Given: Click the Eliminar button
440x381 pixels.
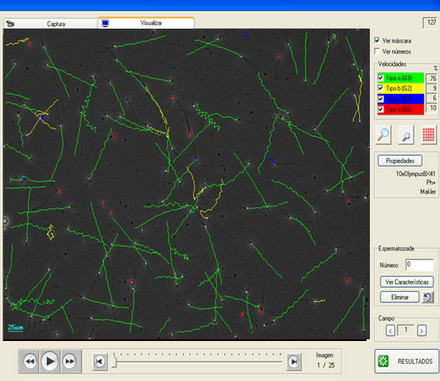Looking at the screenshot, I should (400, 297).
